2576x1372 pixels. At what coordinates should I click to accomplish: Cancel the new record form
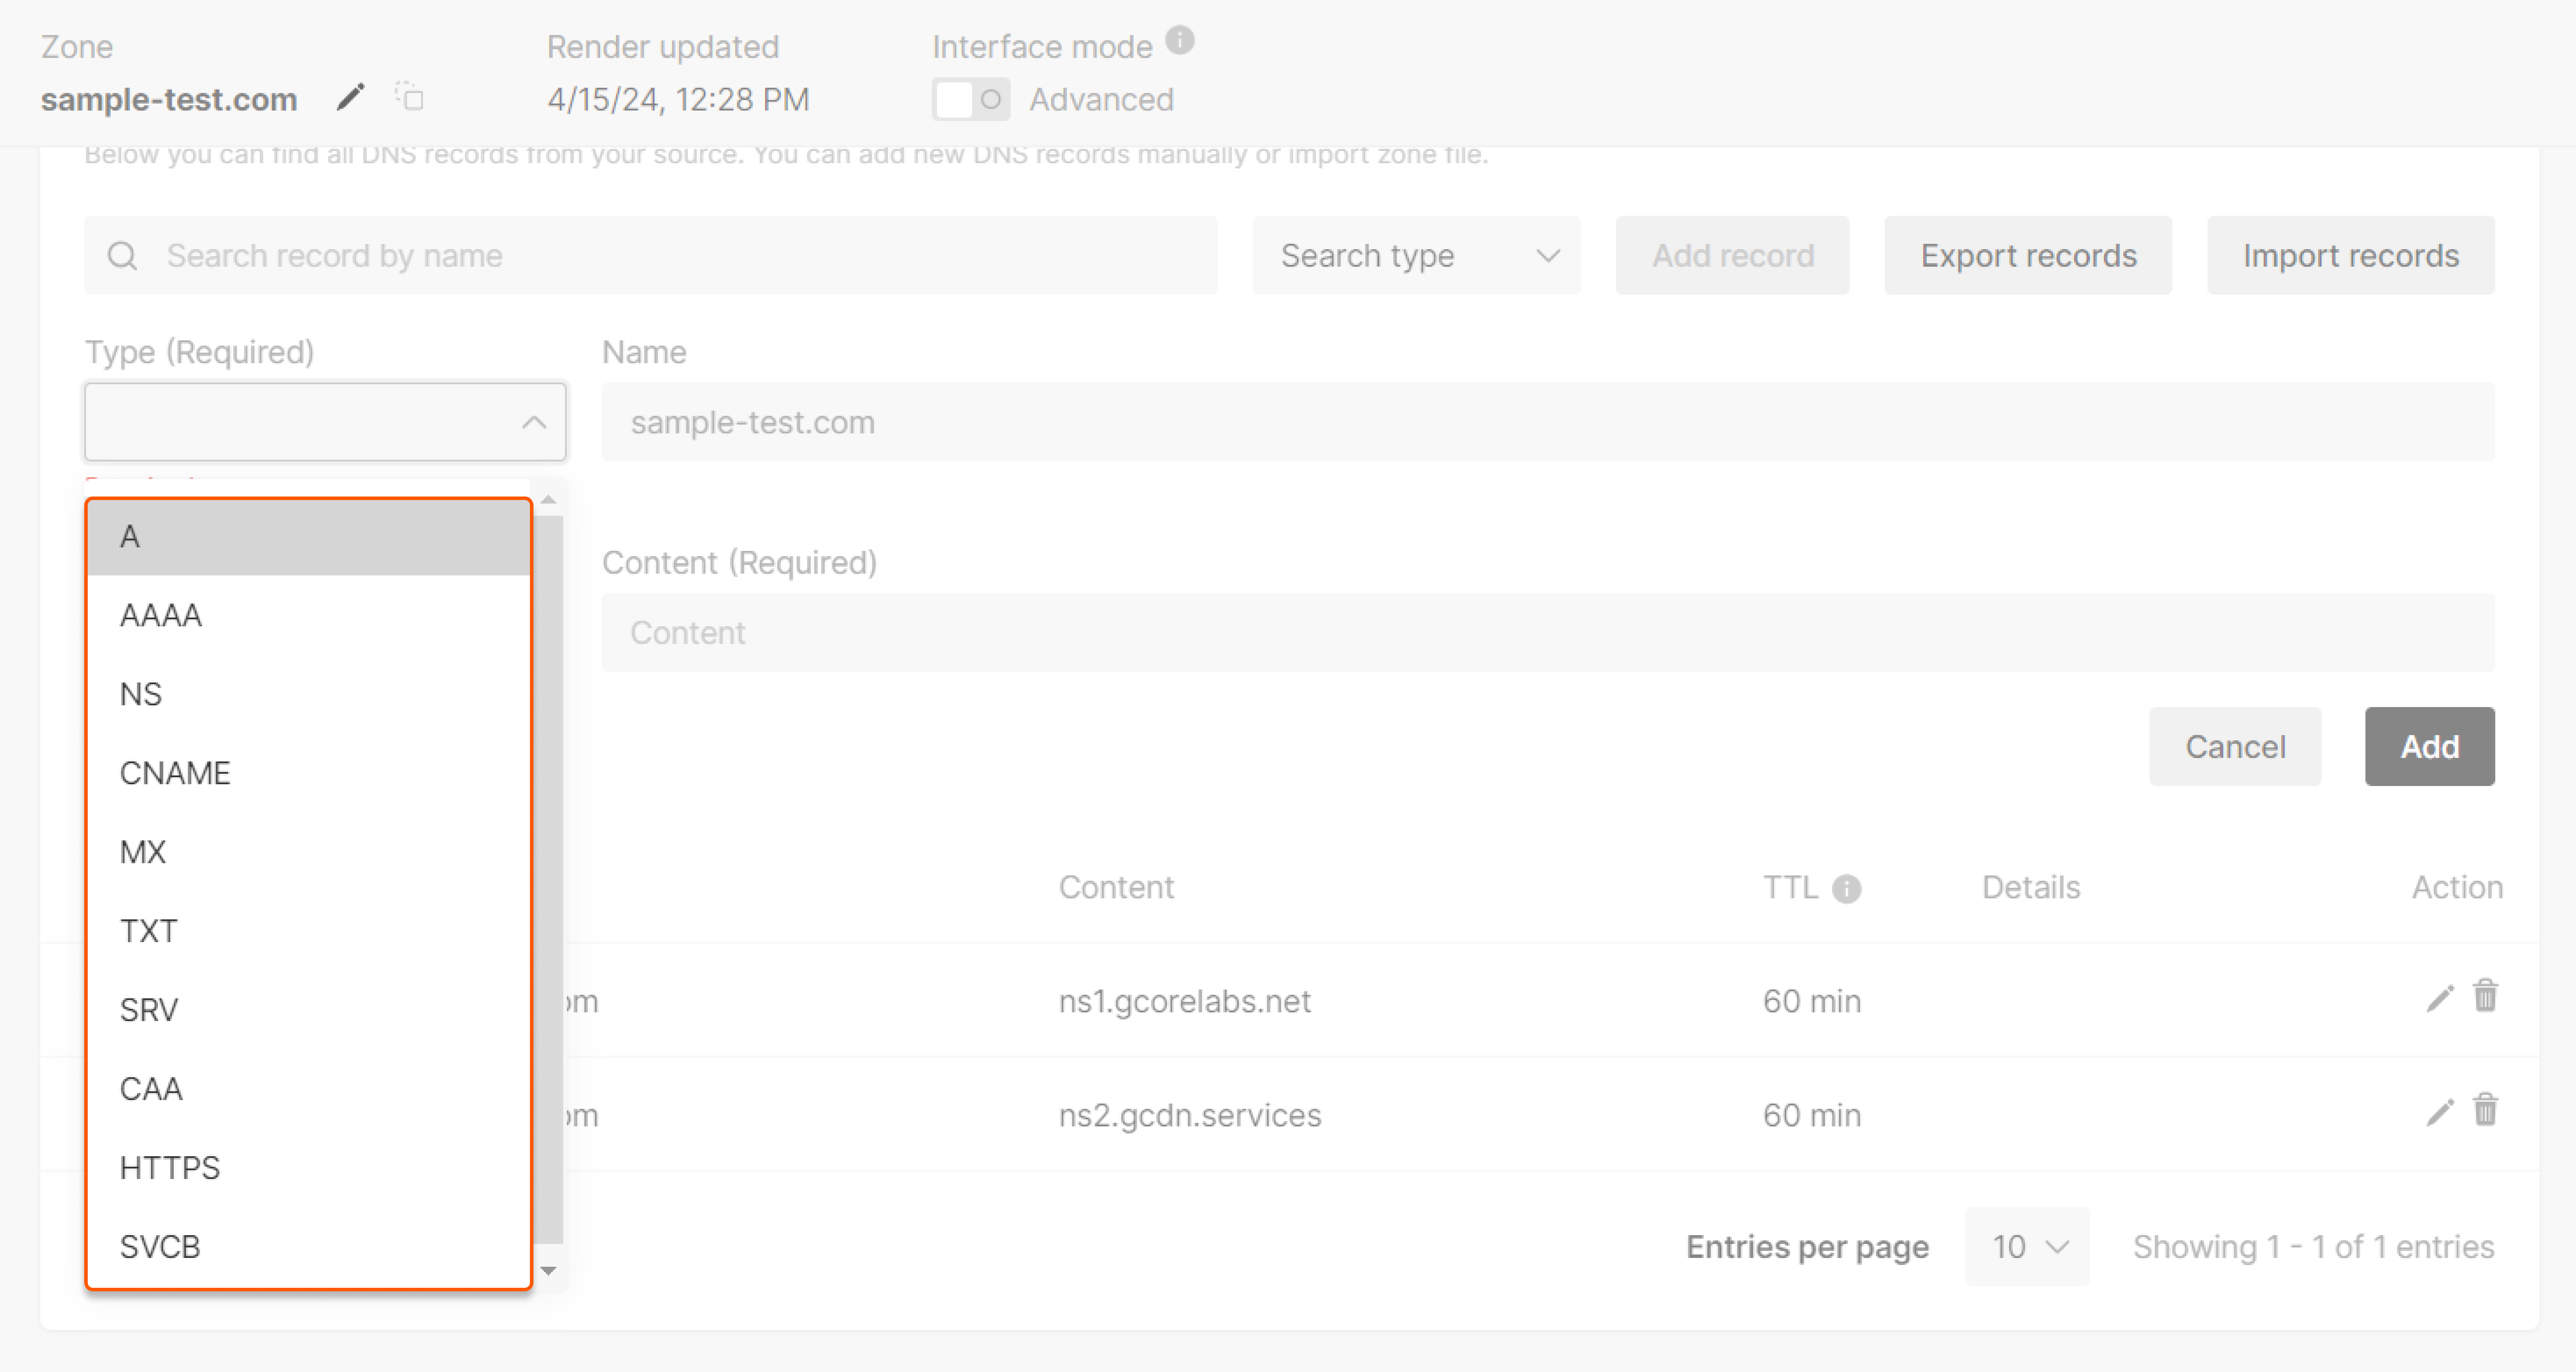click(2236, 746)
